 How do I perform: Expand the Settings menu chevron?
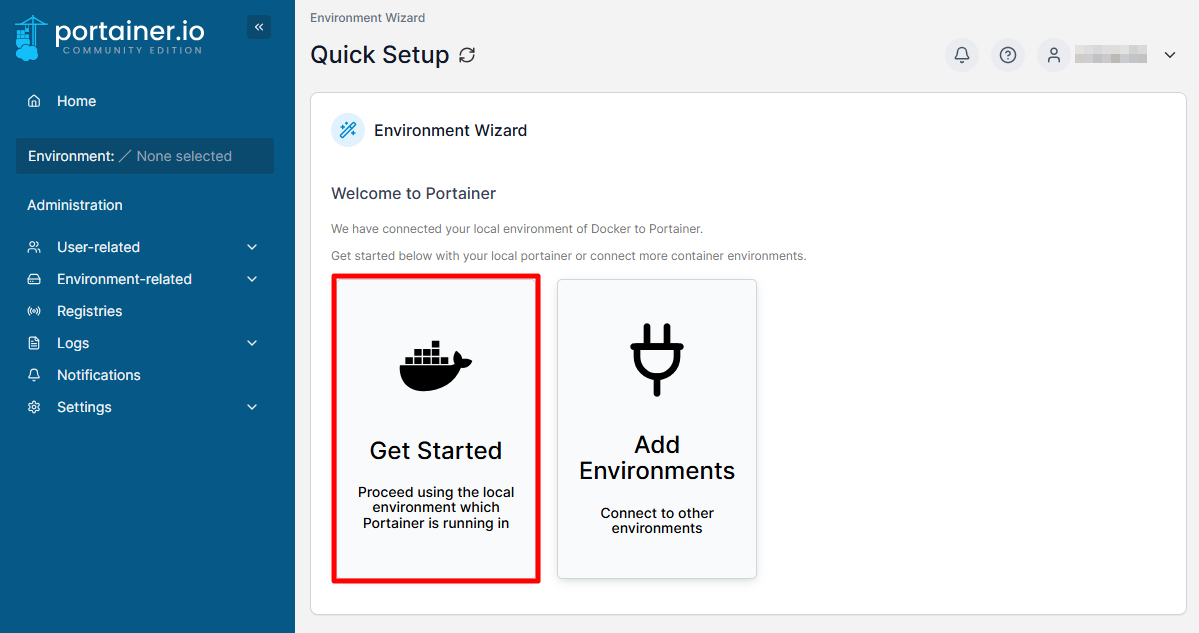(252, 407)
